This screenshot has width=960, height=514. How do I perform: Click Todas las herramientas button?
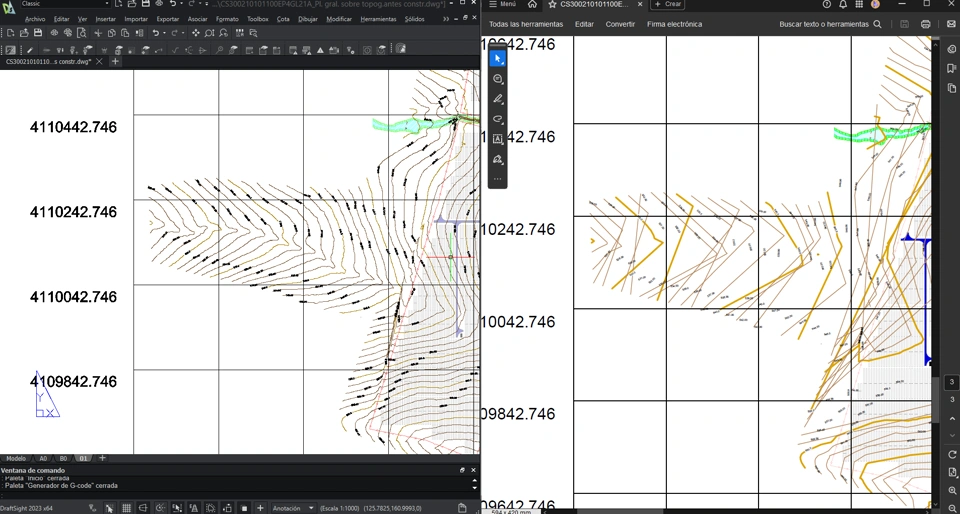click(x=526, y=24)
